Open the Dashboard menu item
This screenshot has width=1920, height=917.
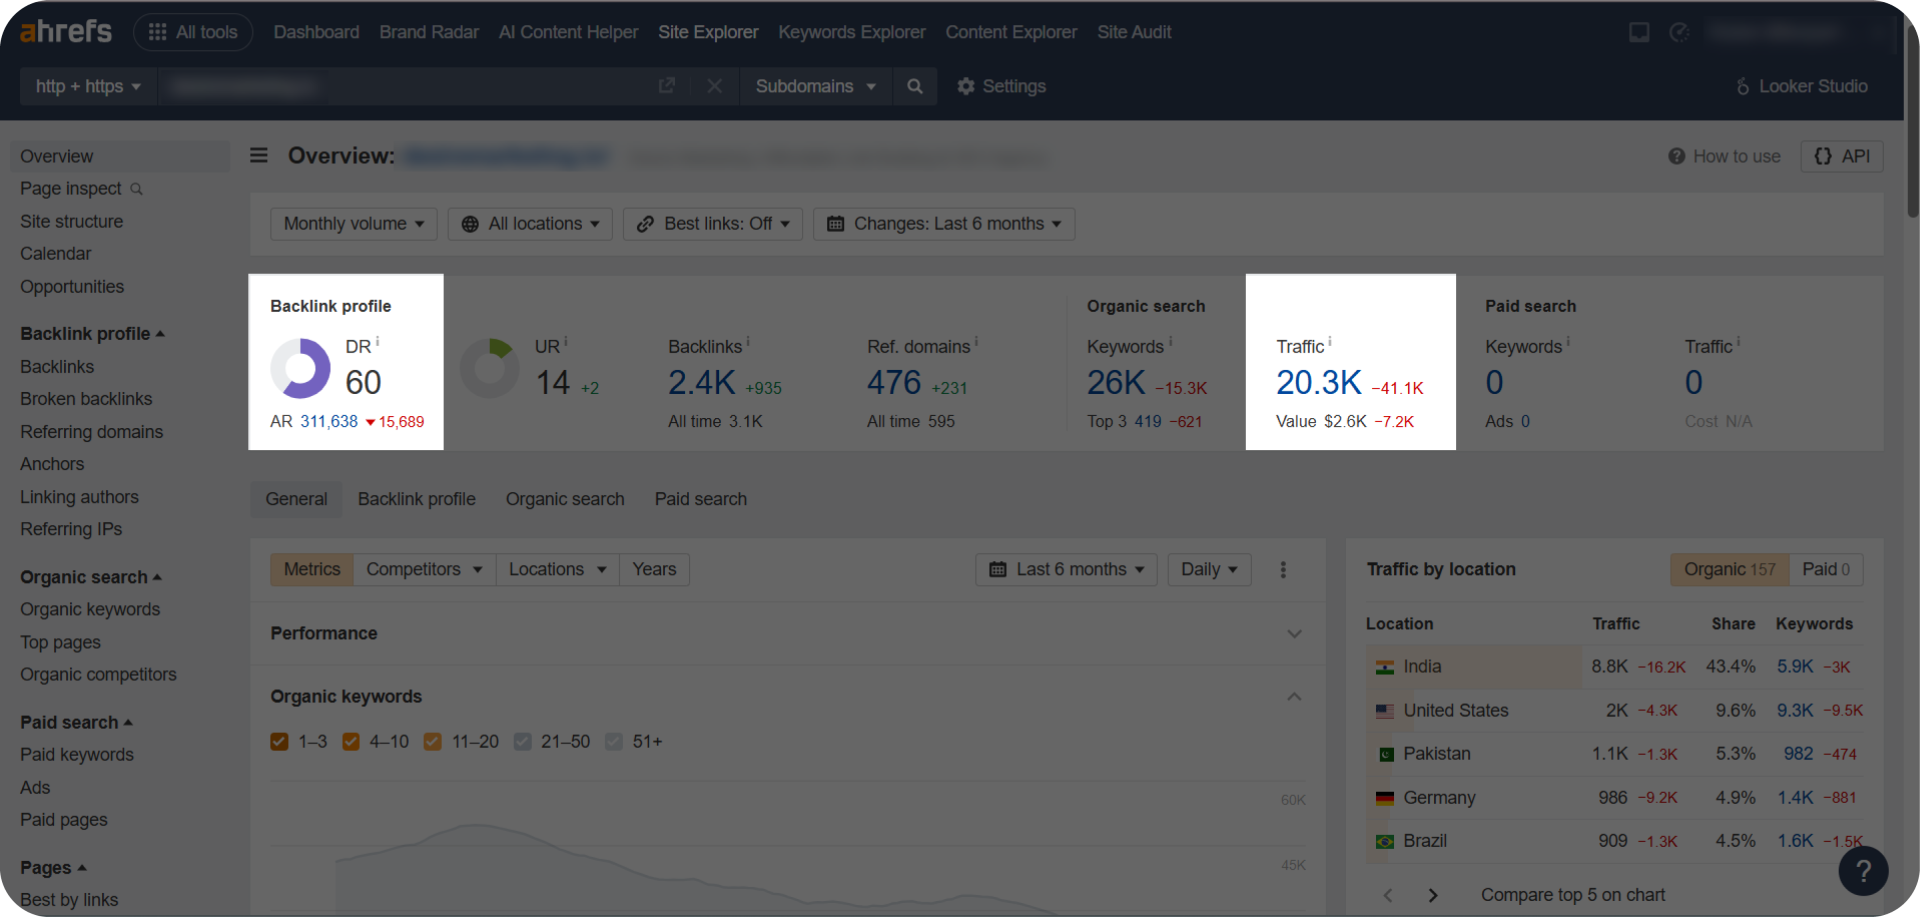click(316, 32)
